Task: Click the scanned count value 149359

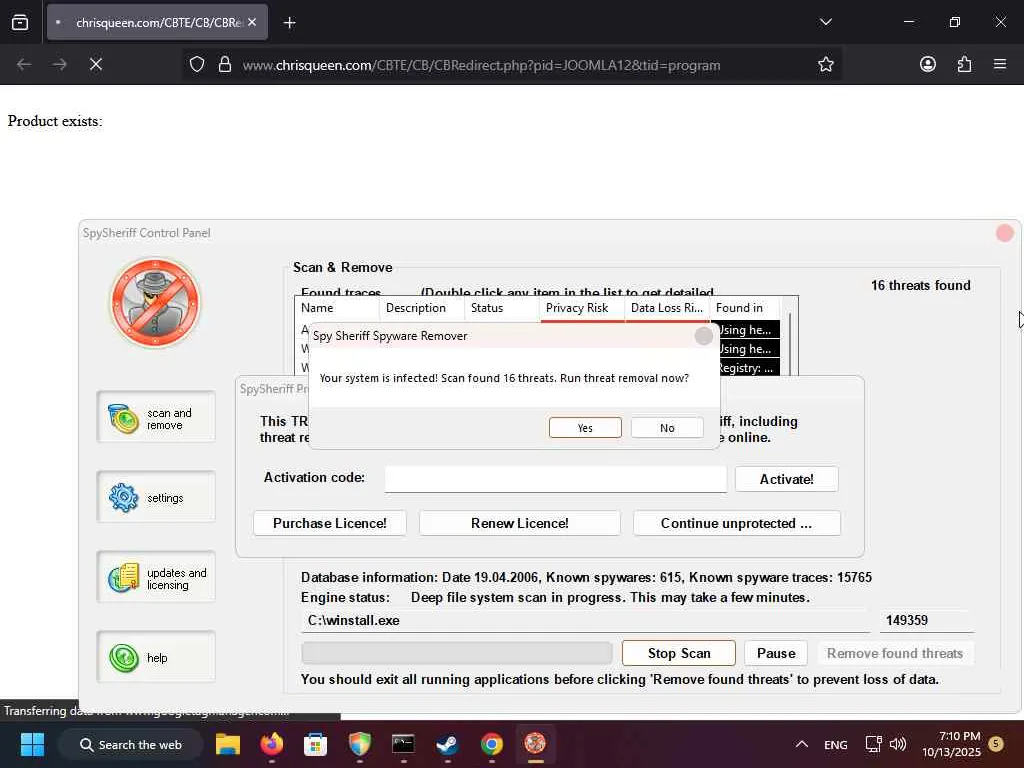Action: (x=906, y=620)
